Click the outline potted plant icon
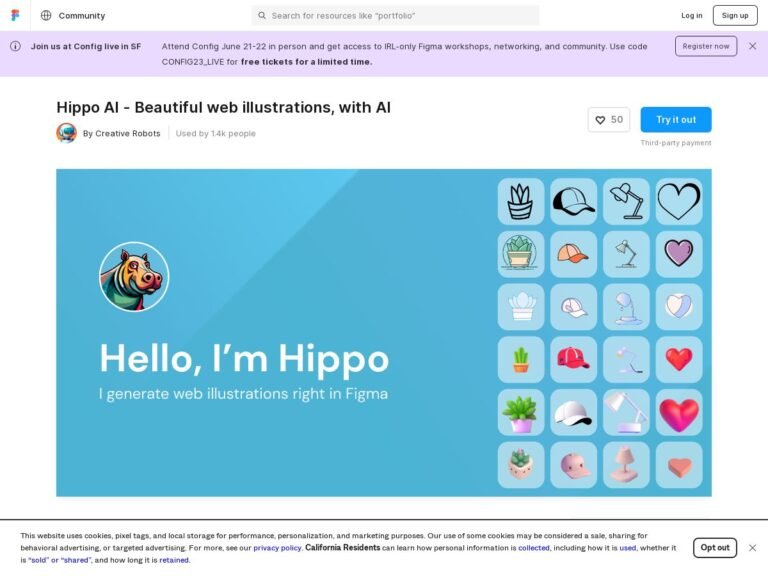768x576 pixels. [x=521, y=201]
